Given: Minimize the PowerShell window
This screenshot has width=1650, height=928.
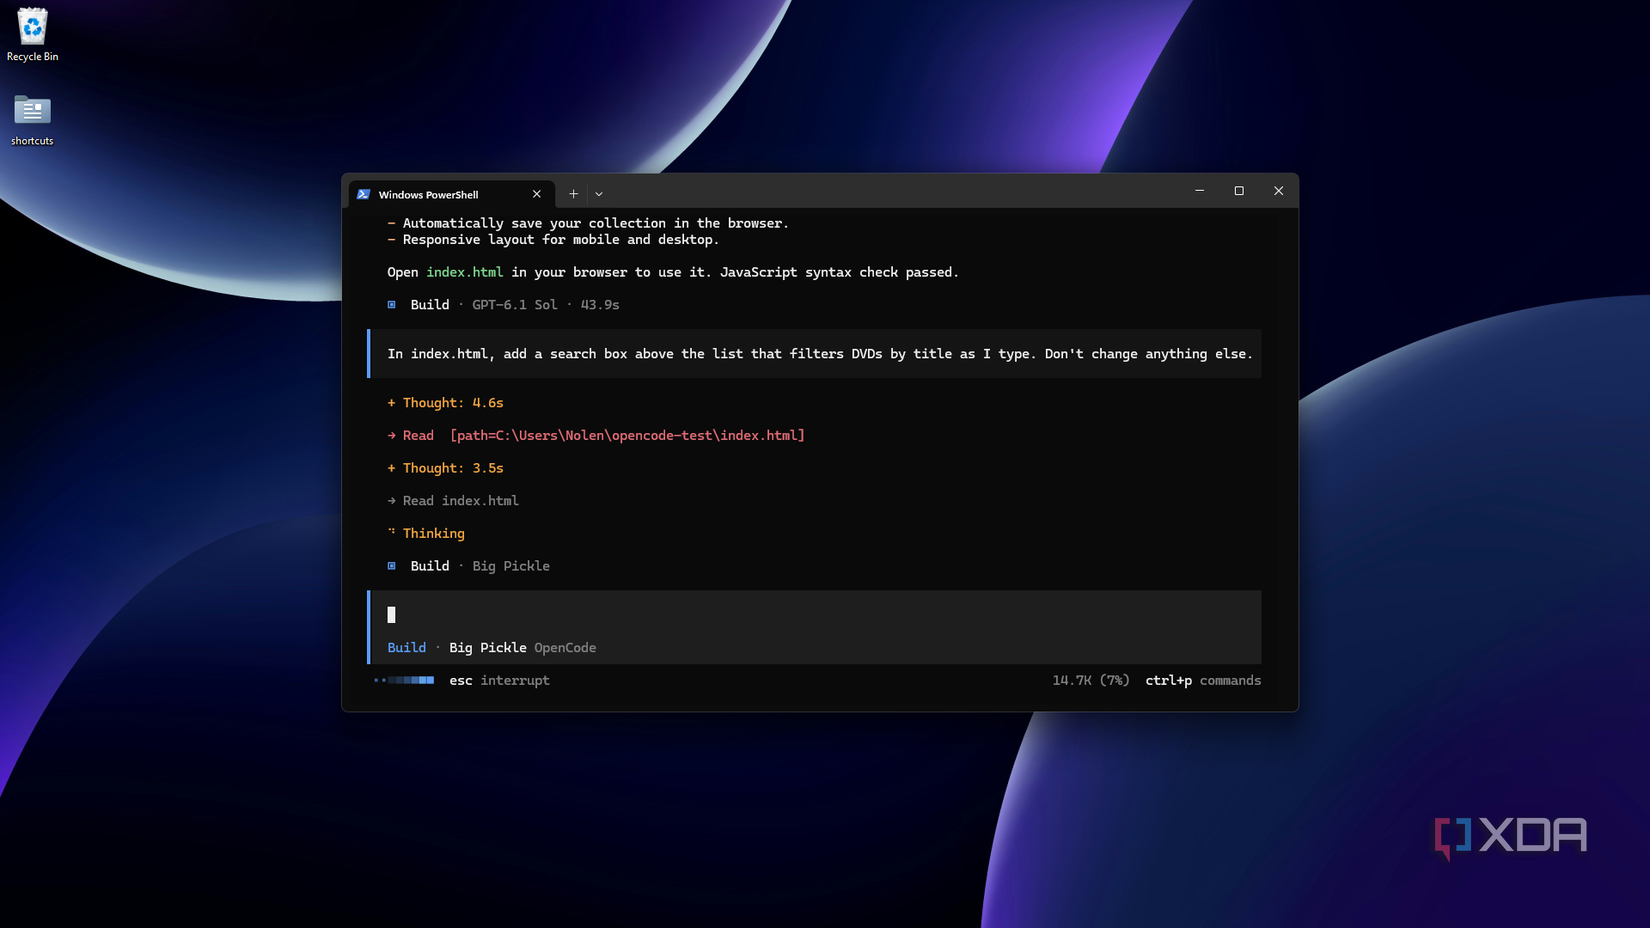Looking at the screenshot, I should pyautogui.click(x=1200, y=191).
